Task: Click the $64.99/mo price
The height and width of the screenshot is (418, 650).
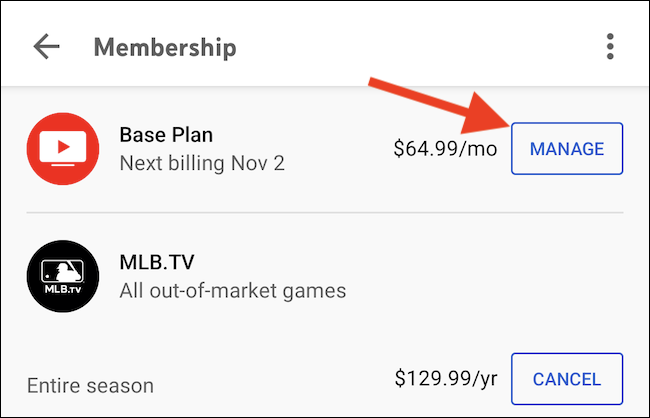Action: [445, 149]
